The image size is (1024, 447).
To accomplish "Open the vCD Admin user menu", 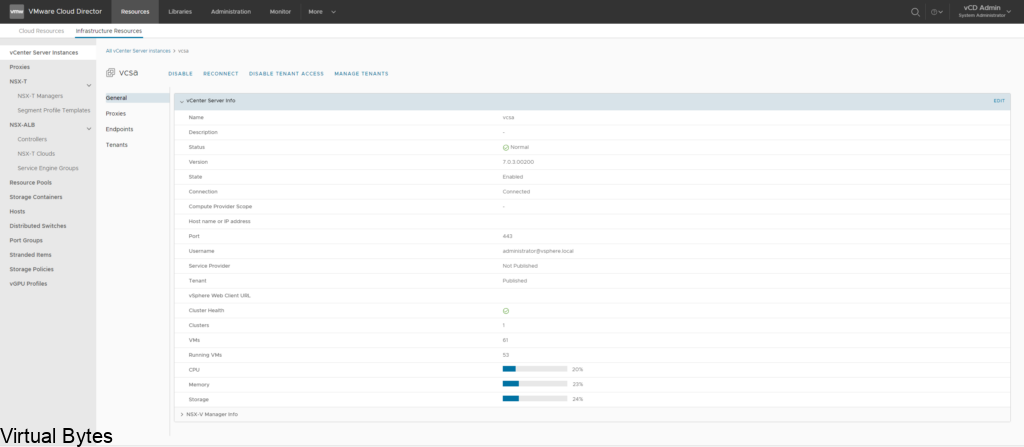I will tap(984, 11).
